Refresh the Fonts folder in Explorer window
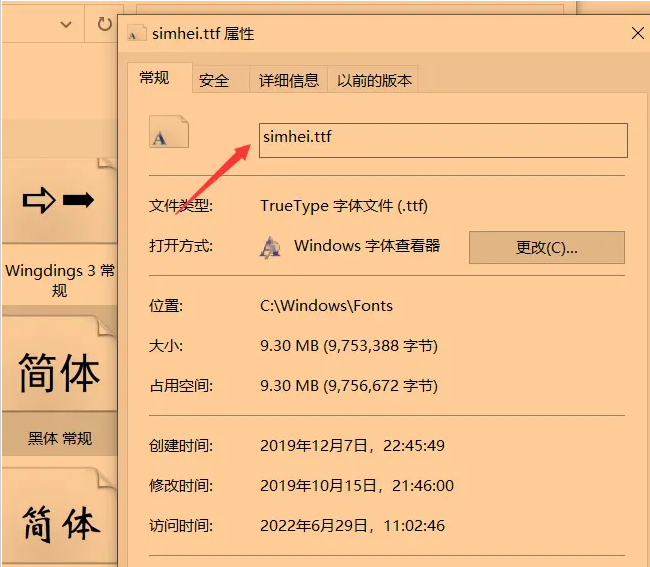The height and width of the screenshot is (567, 650). click(104, 24)
